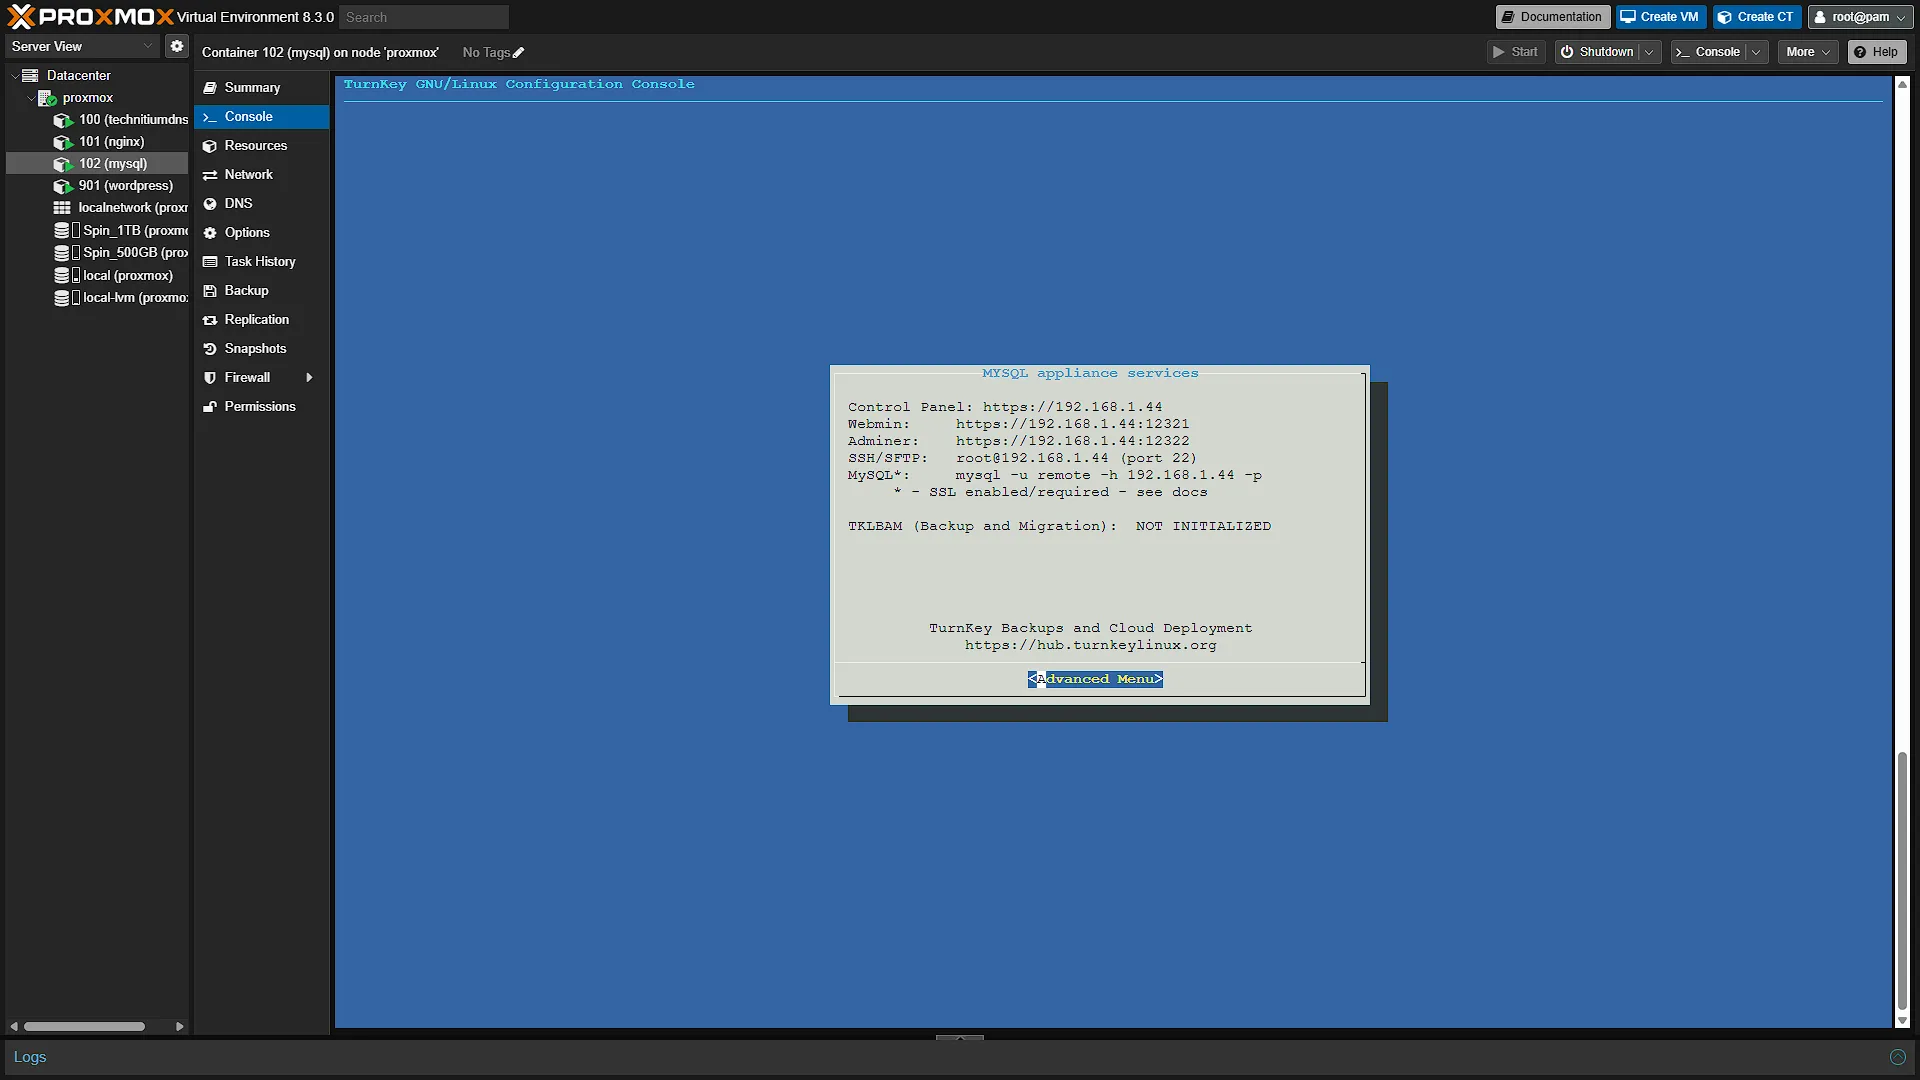Screen dimensions: 1920x1080
Task: Open Summary tab for container
Action: tap(261, 88)
